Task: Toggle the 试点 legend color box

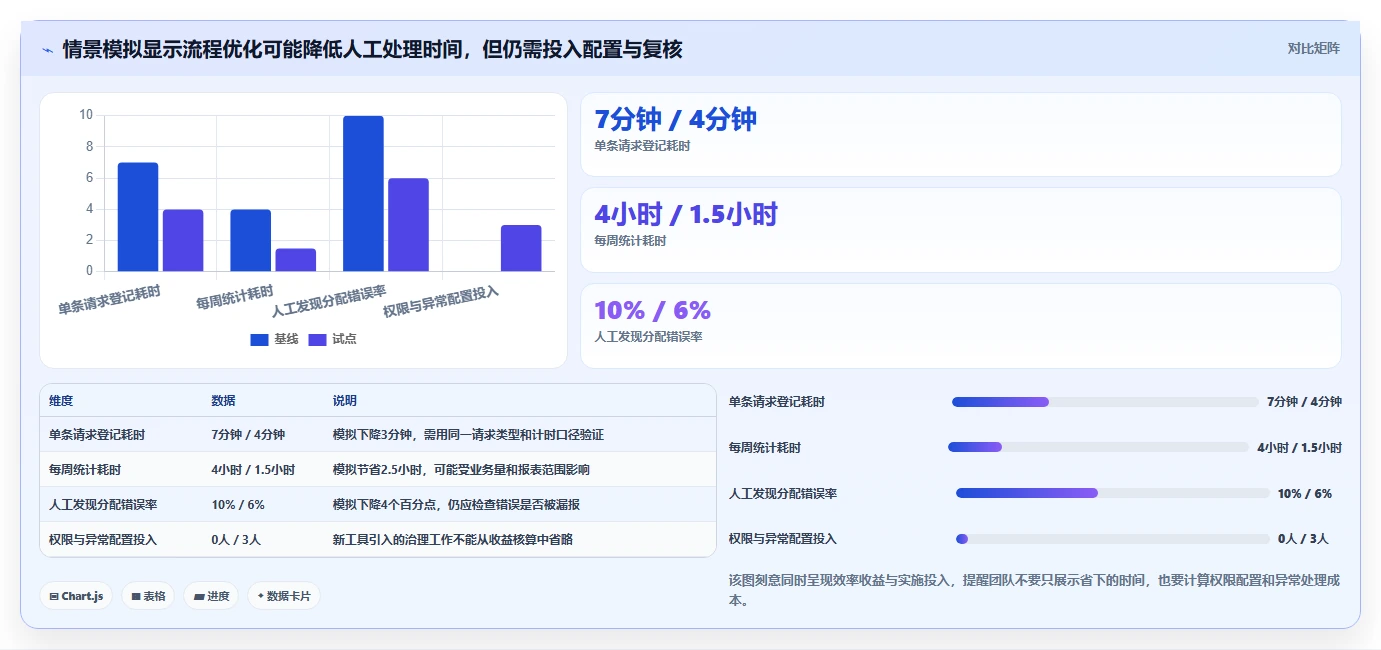Action: [317, 340]
